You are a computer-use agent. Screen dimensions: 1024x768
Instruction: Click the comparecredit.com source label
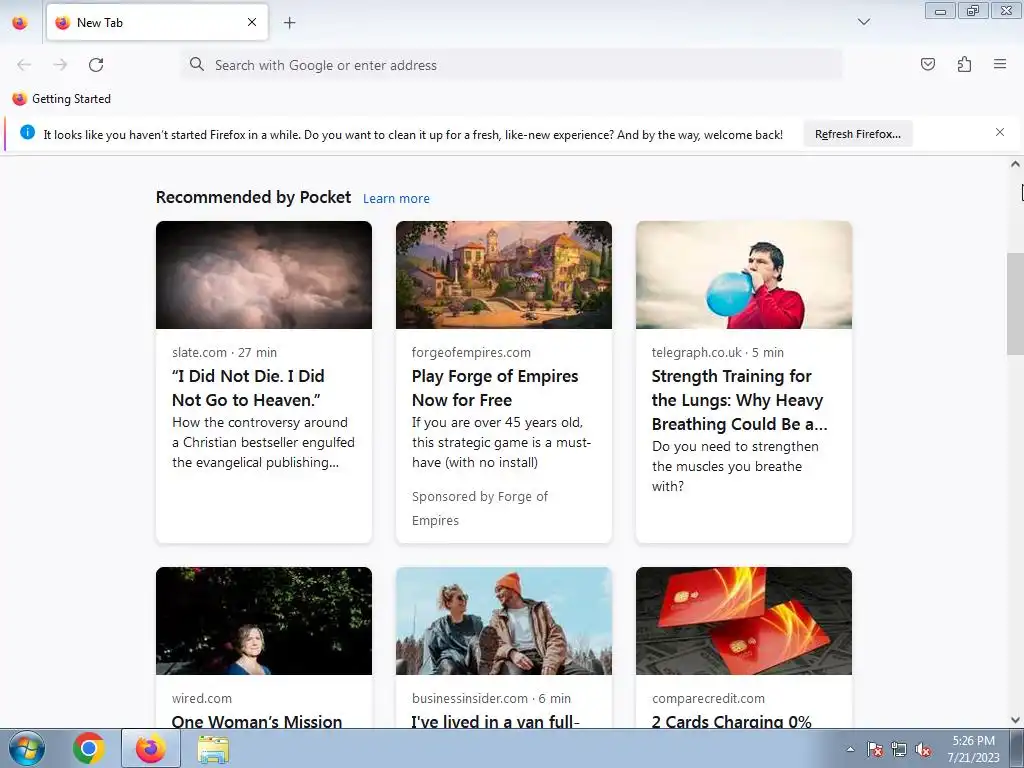(x=708, y=698)
